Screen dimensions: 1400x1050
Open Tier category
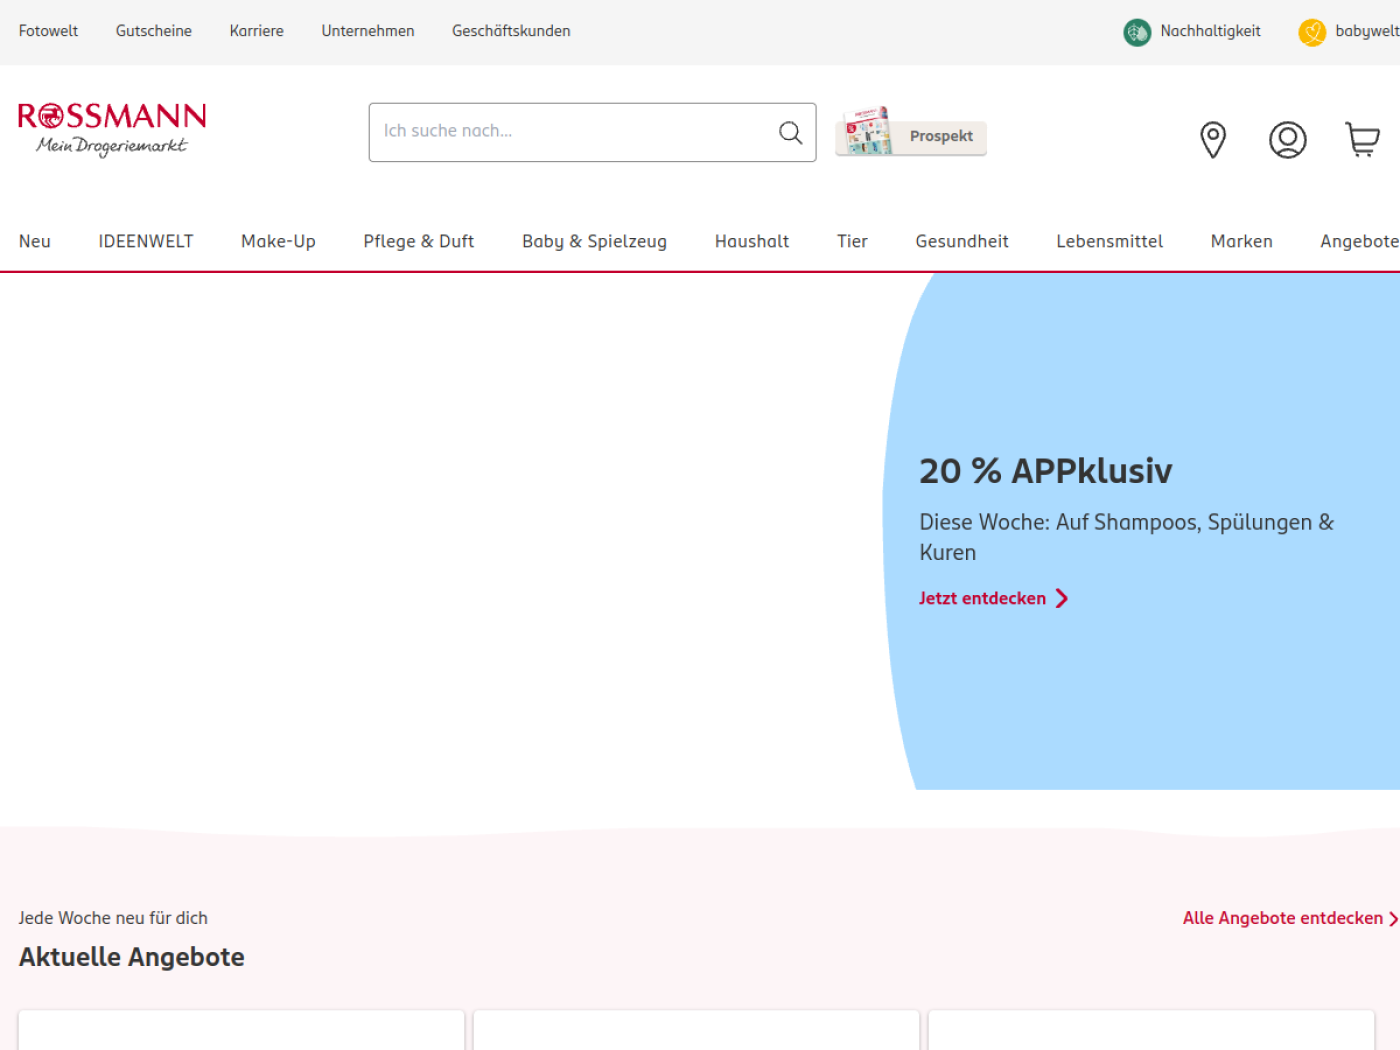click(852, 241)
